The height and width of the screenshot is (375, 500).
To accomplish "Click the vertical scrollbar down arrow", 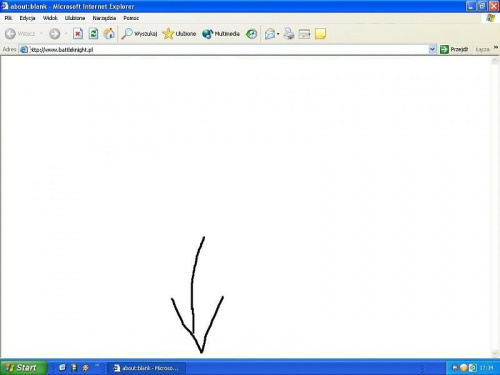I will [x=495, y=354].
